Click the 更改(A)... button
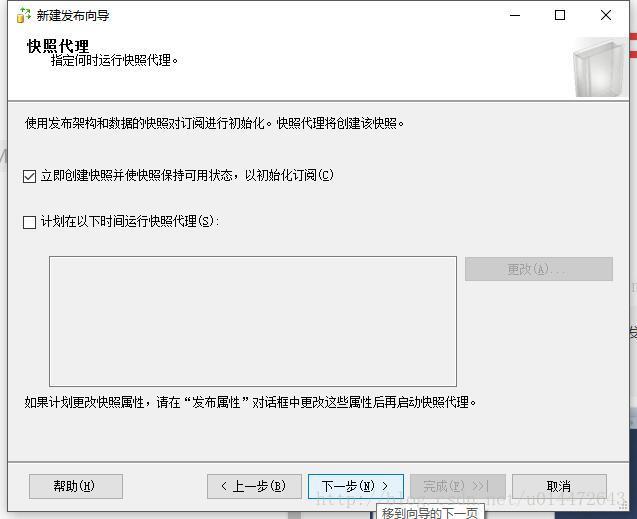The width and height of the screenshot is (637, 519). 539,269
